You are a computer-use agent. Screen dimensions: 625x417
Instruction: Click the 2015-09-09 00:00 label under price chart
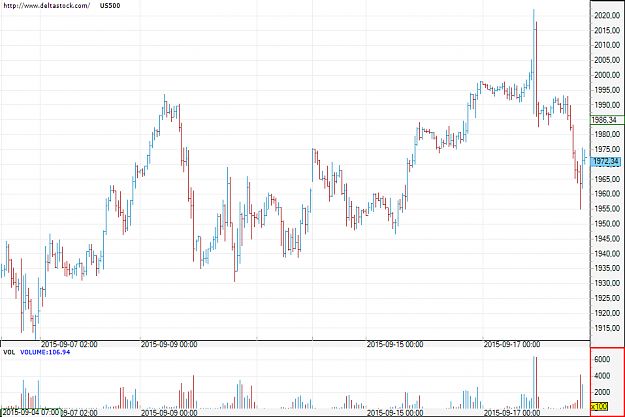coord(169,344)
